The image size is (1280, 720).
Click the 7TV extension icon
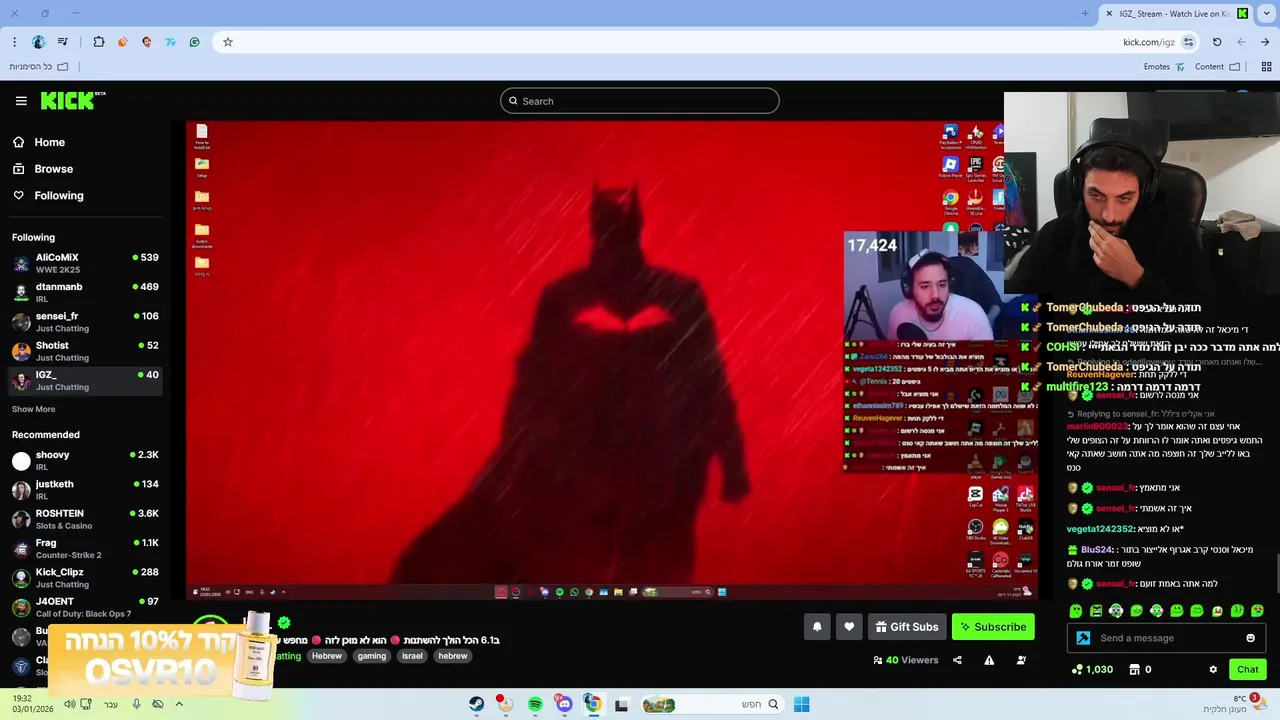pyautogui.click(x=171, y=42)
